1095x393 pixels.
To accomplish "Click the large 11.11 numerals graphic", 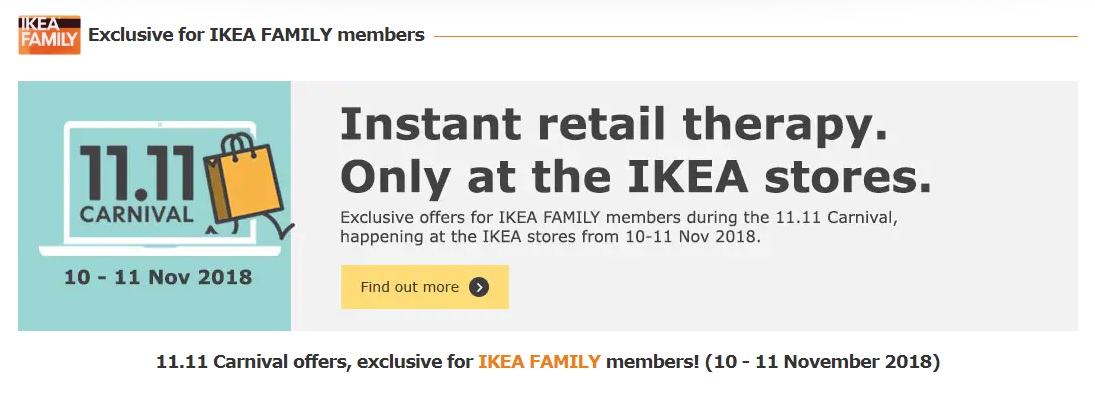I will tap(138, 172).
